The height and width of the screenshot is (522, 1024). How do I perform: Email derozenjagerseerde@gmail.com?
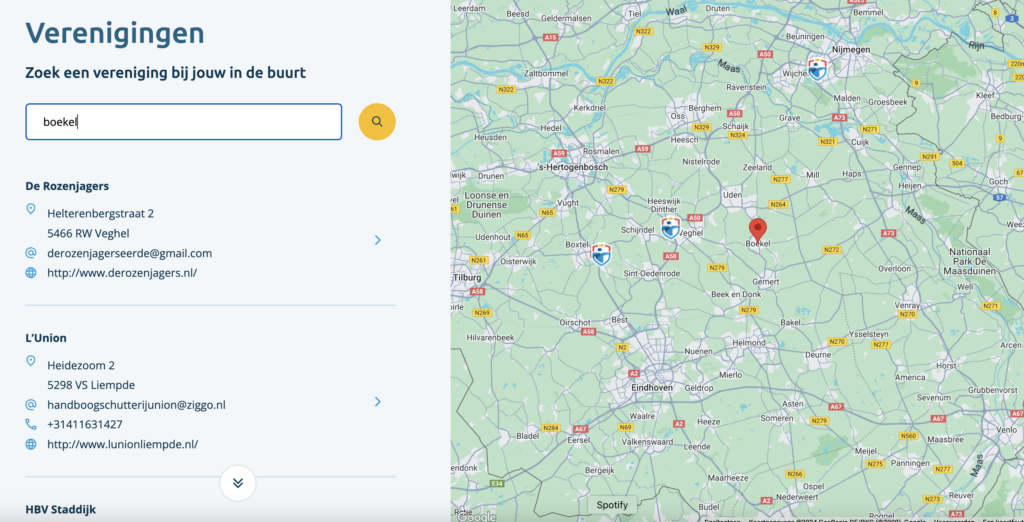point(129,253)
